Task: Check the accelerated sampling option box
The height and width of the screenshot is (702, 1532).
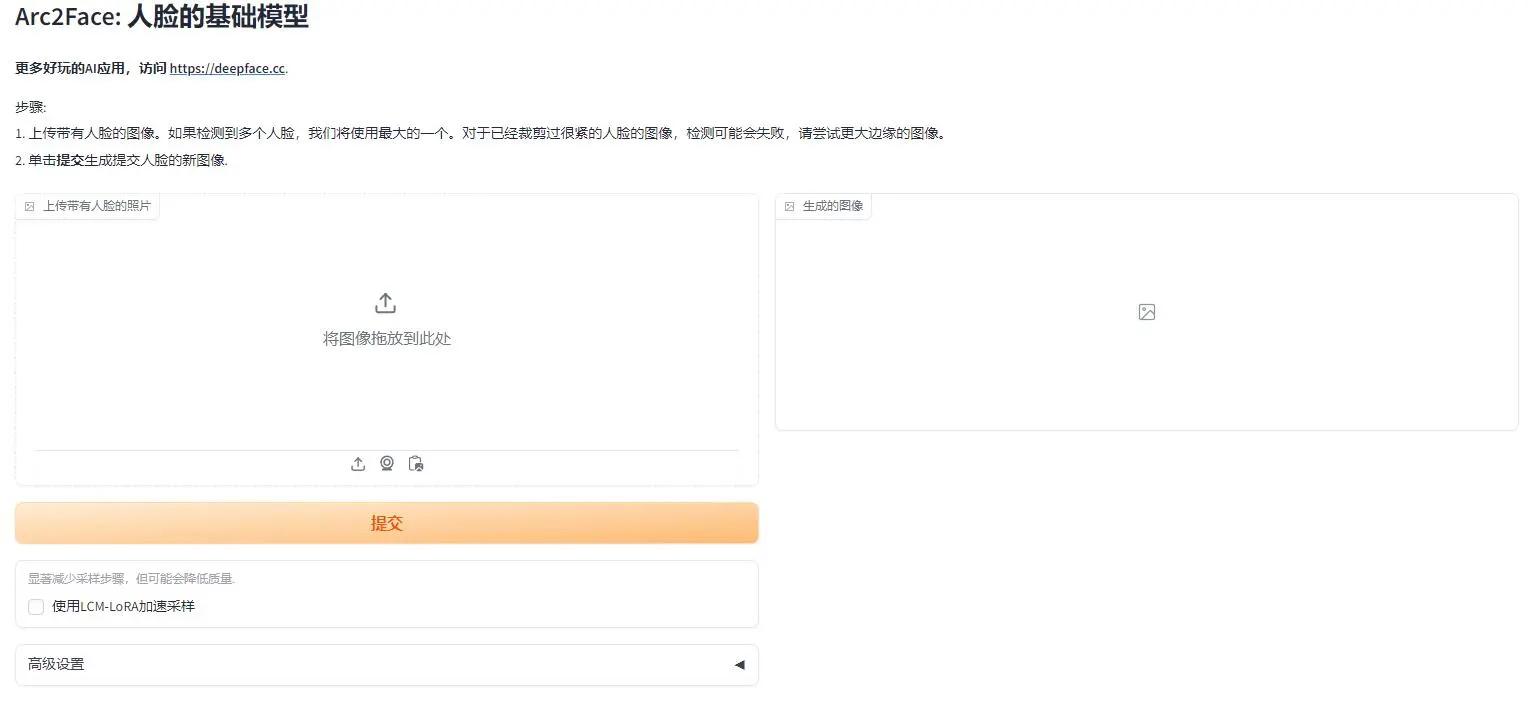Action: click(36, 607)
